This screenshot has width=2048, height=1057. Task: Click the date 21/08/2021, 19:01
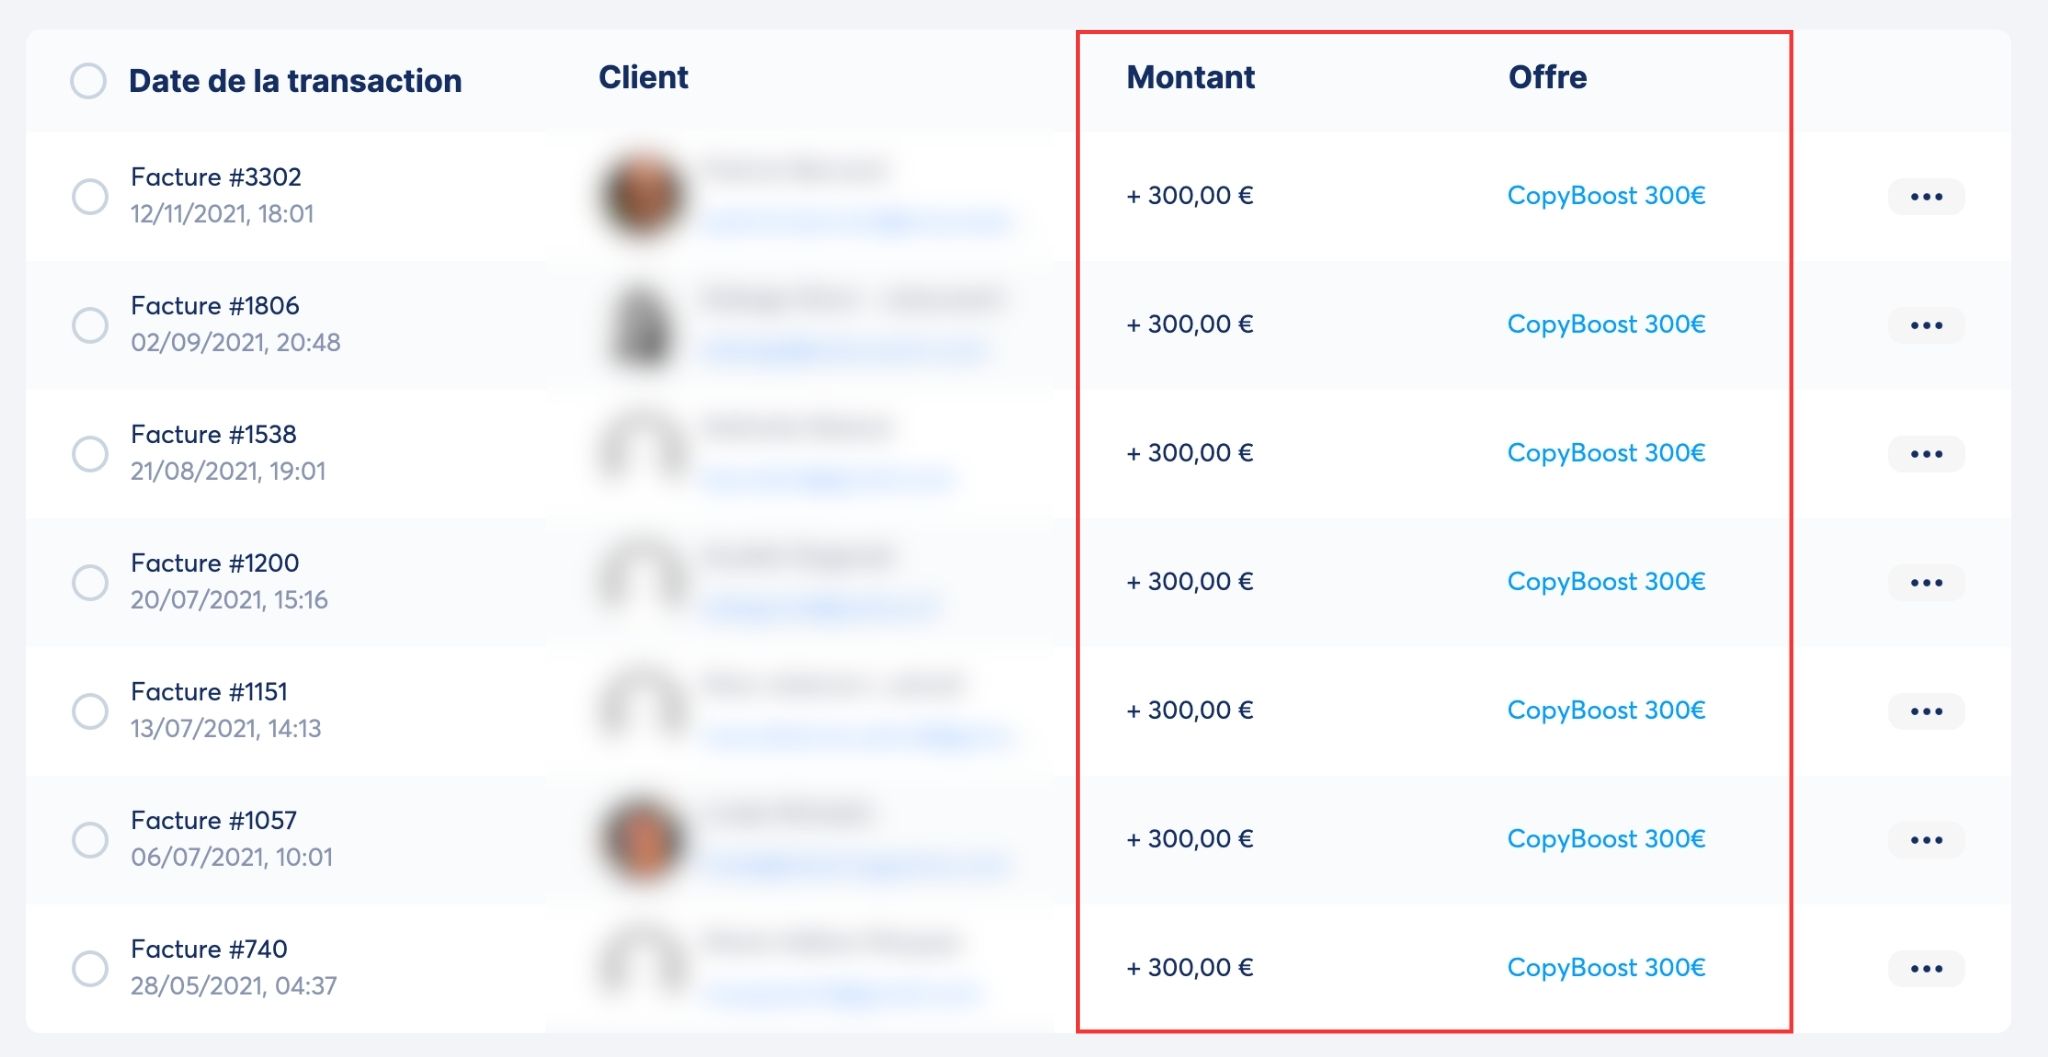pos(228,471)
